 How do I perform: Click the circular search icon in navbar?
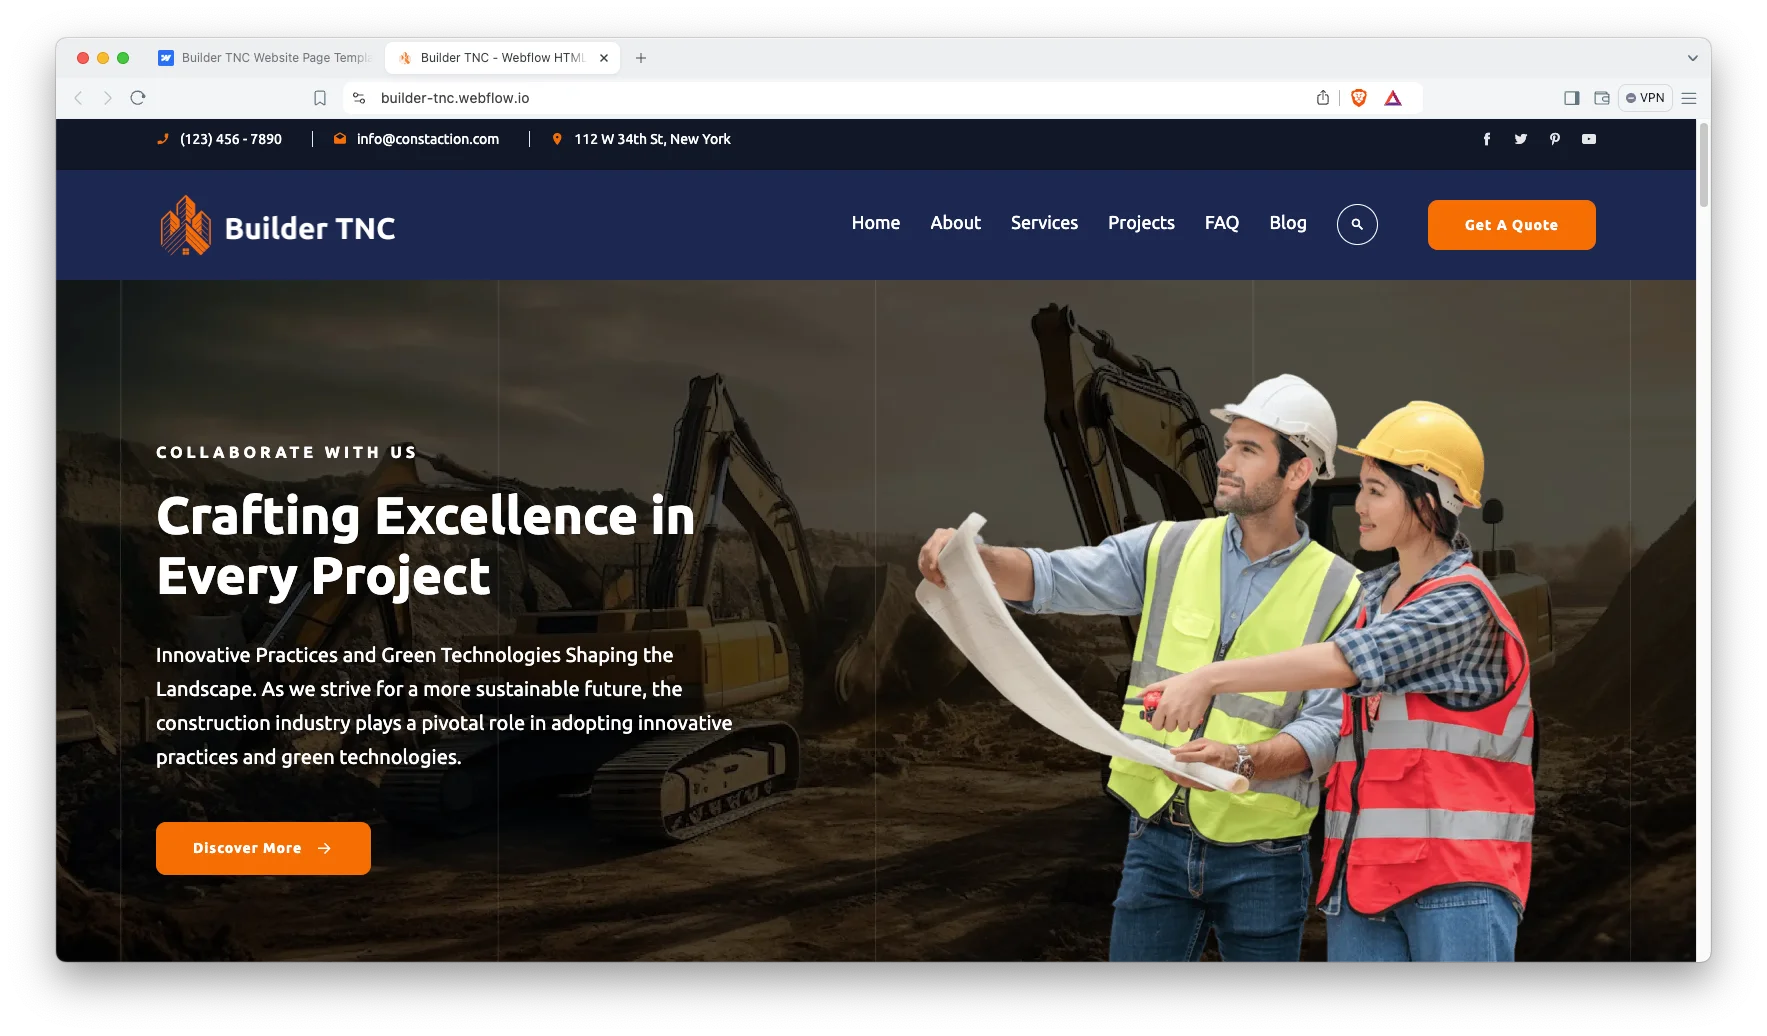(1357, 224)
